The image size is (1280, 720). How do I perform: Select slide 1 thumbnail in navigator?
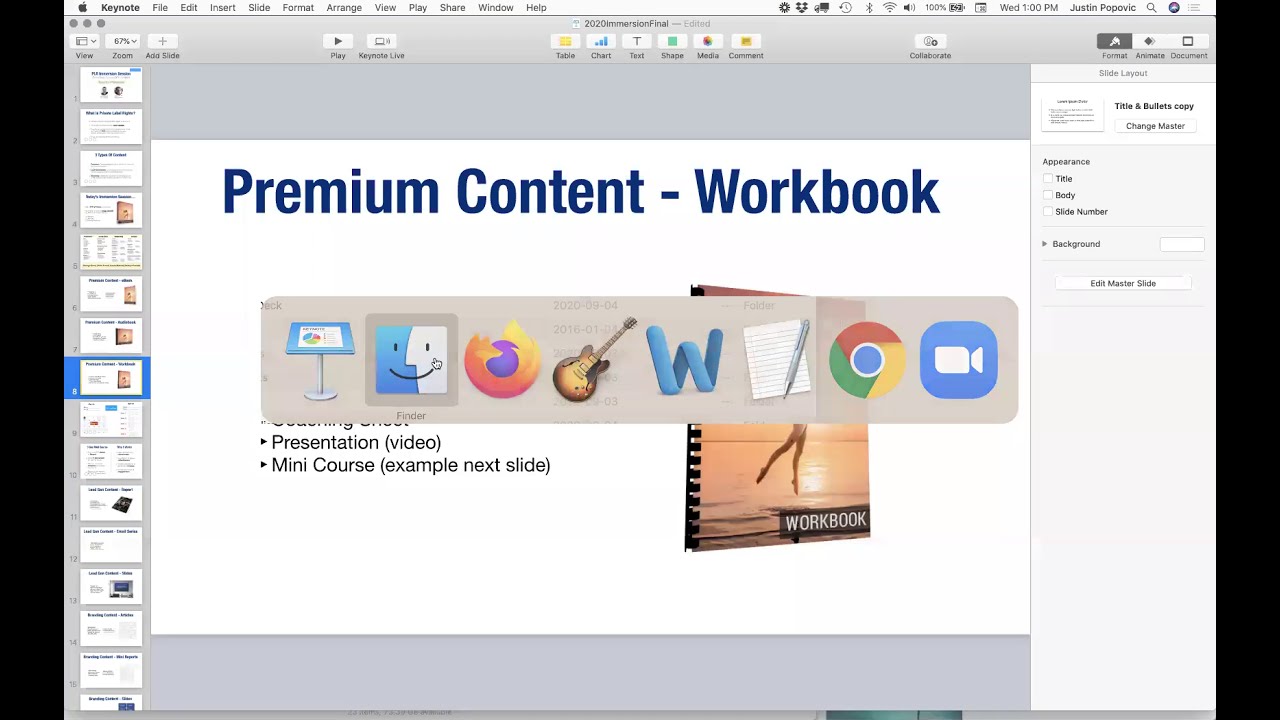pos(111,85)
